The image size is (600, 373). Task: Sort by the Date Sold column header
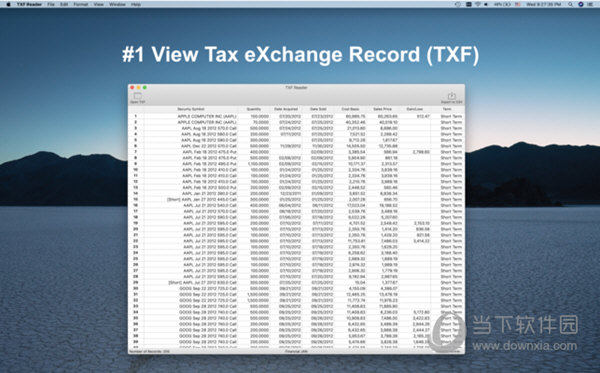[x=318, y=109]
